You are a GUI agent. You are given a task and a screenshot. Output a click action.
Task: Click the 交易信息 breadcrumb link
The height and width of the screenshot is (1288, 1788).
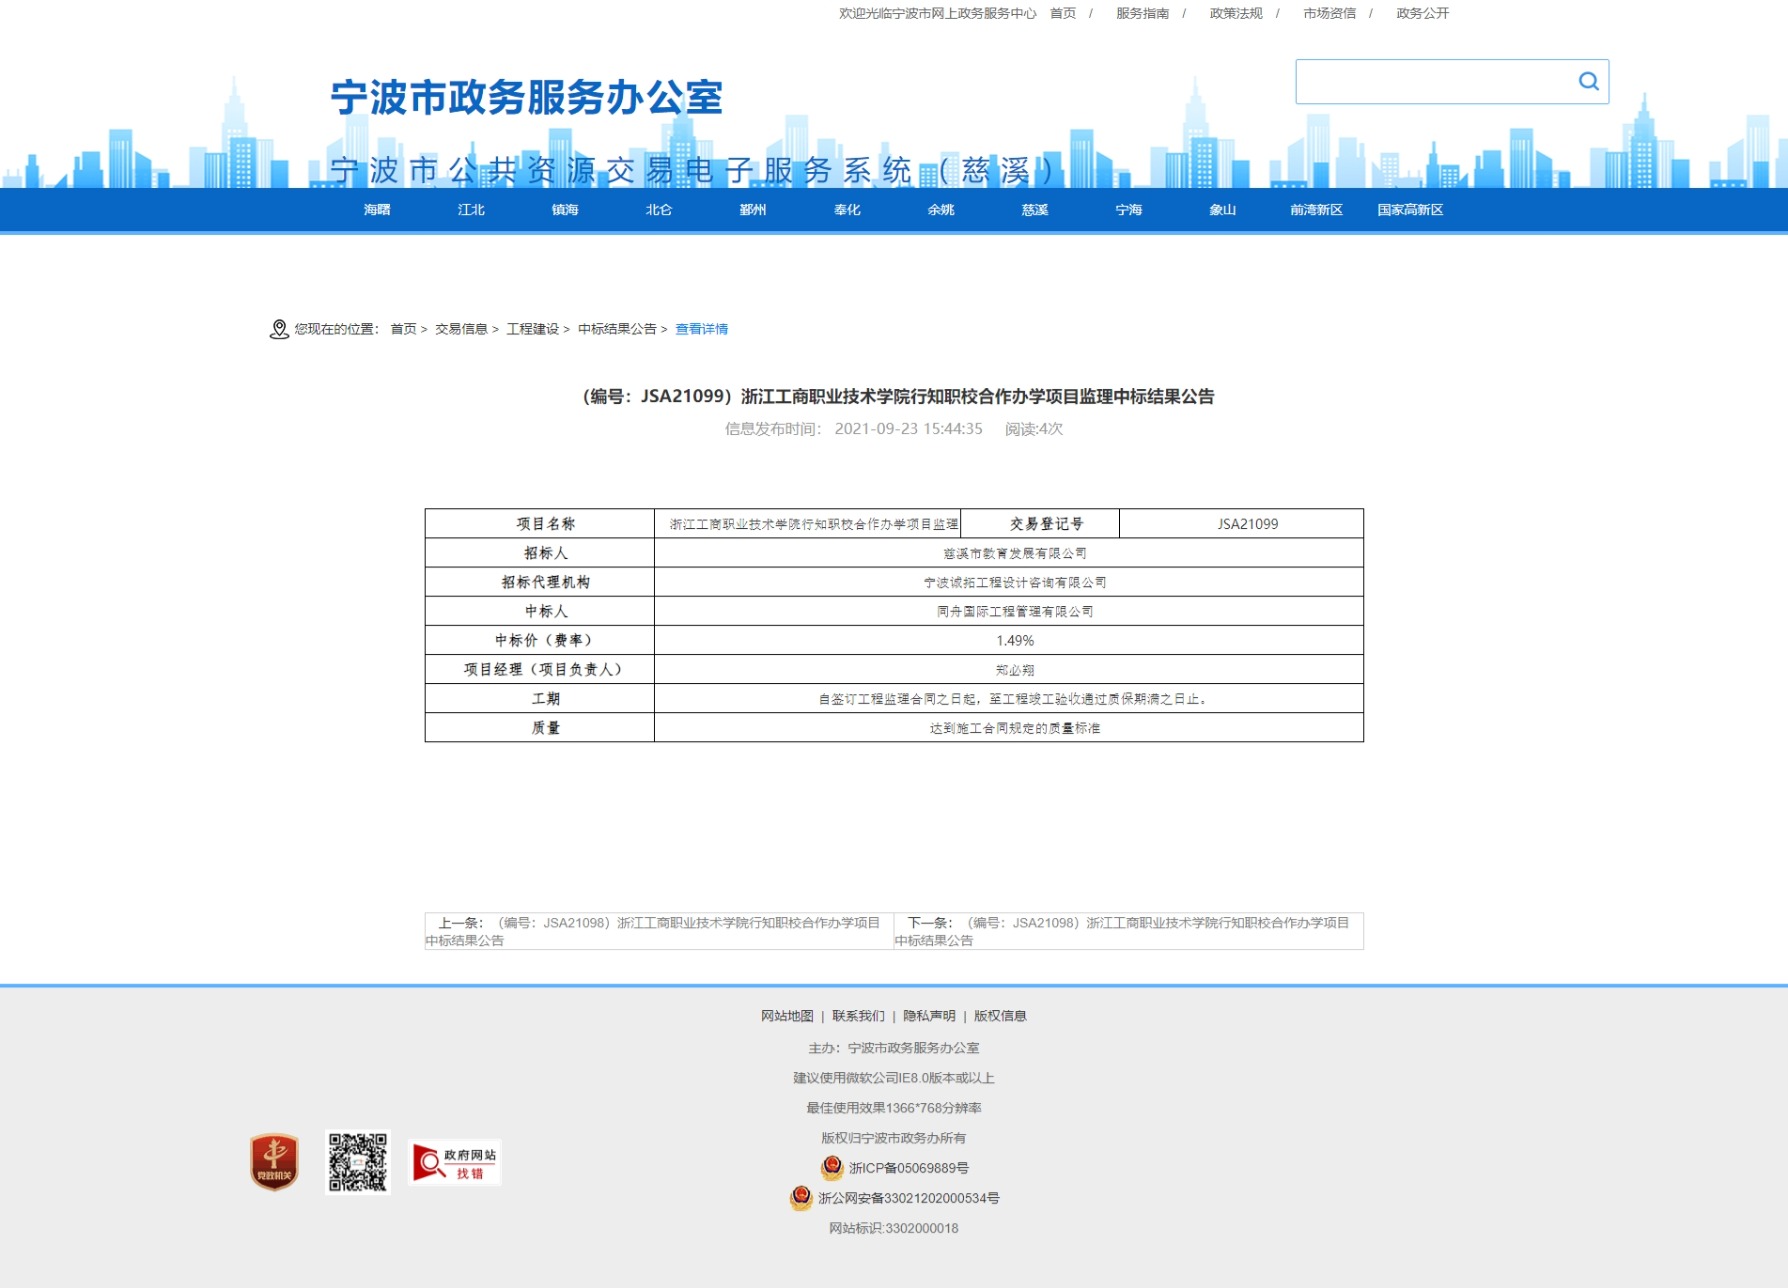click(461, 329)
